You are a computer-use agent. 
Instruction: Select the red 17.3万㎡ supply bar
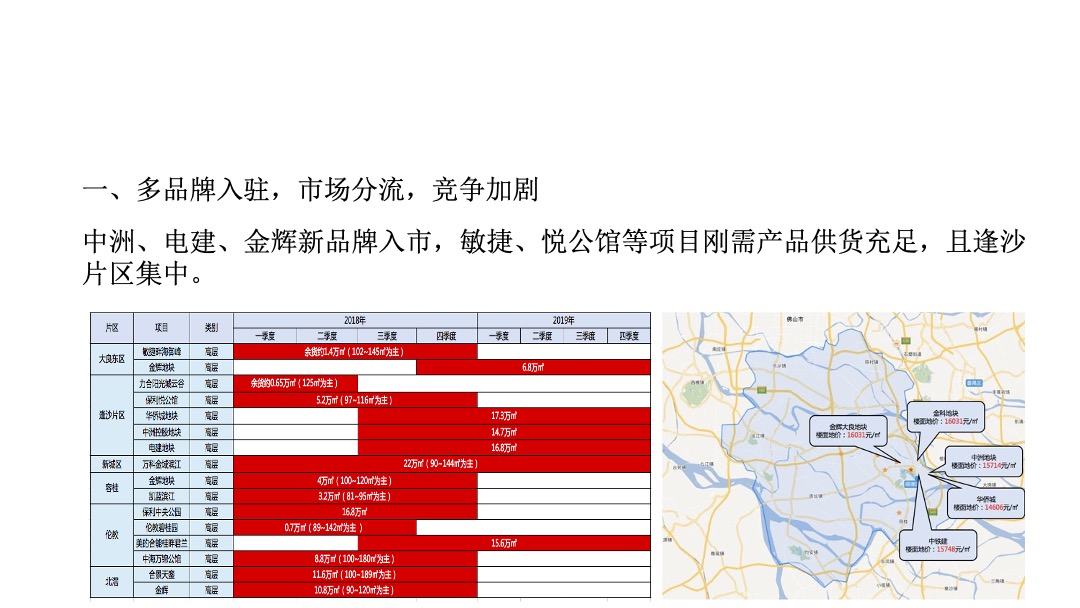point(503,415)
